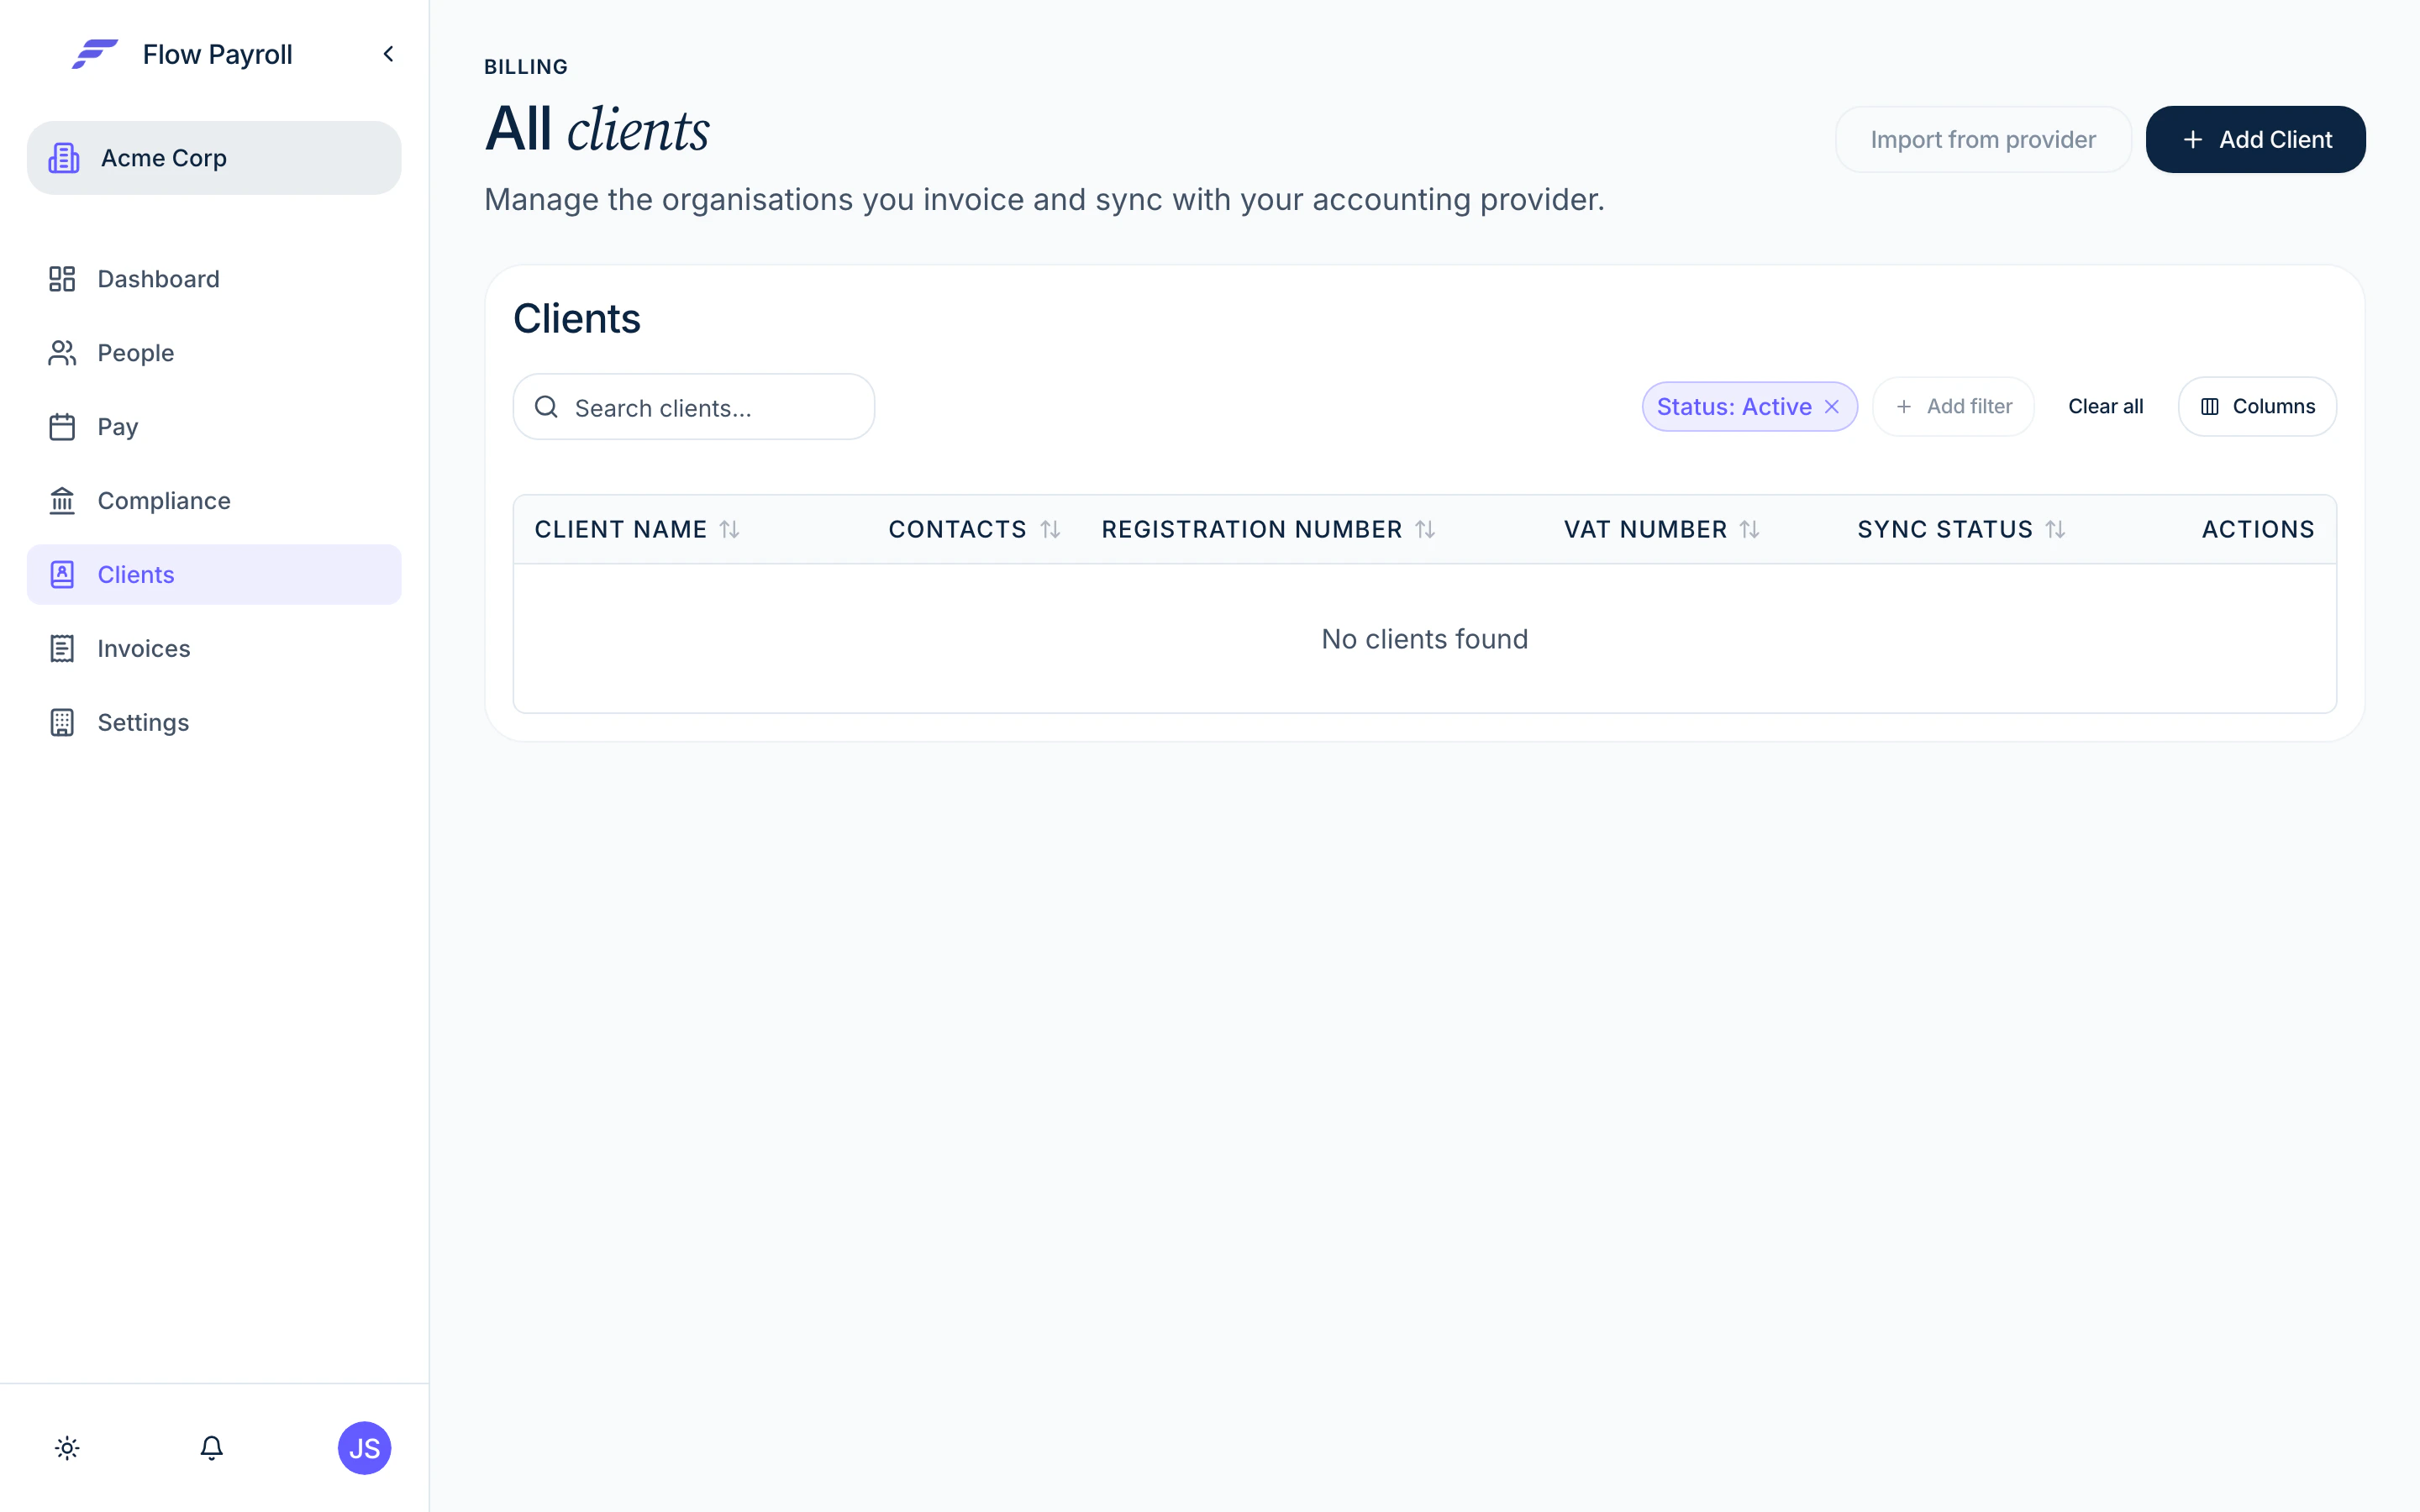The height and width of the screenshot is (1512, 2420).
Task: Click sort arrows next to Client Name
Action: point(730,530)
